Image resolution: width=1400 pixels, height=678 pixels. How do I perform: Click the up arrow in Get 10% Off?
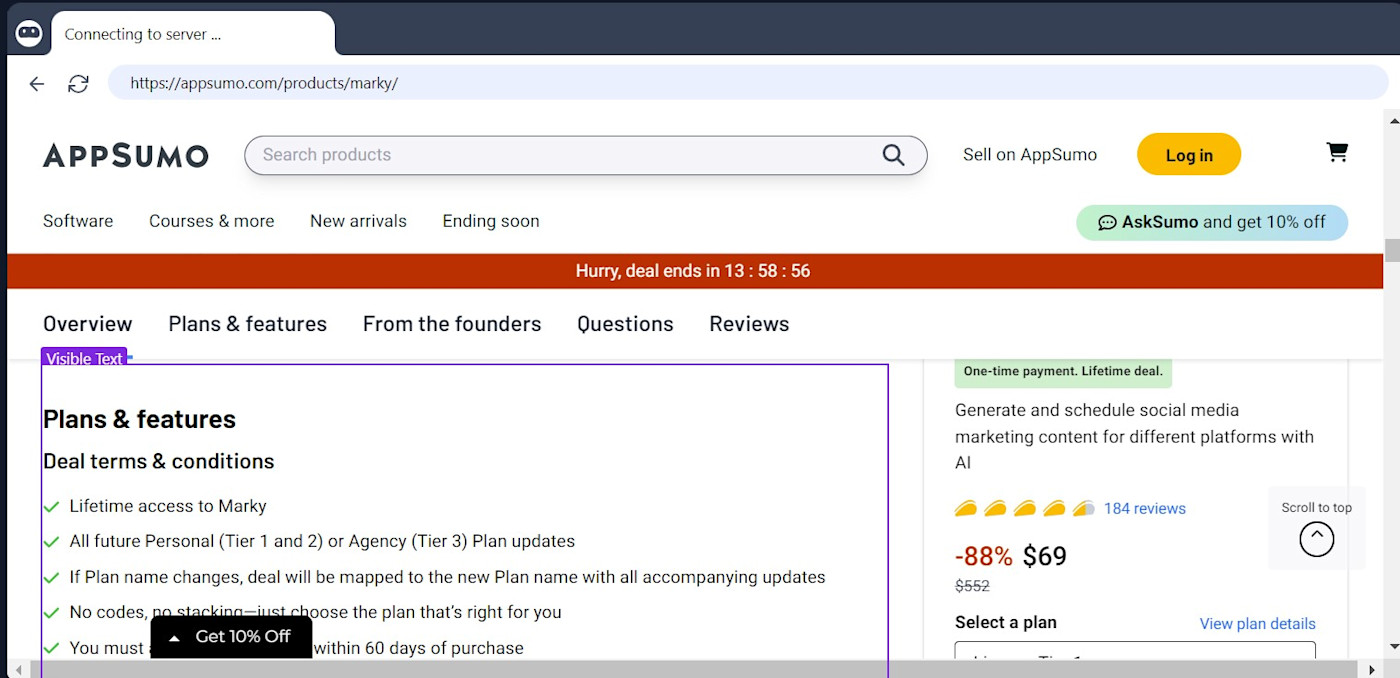click(175, 637)
